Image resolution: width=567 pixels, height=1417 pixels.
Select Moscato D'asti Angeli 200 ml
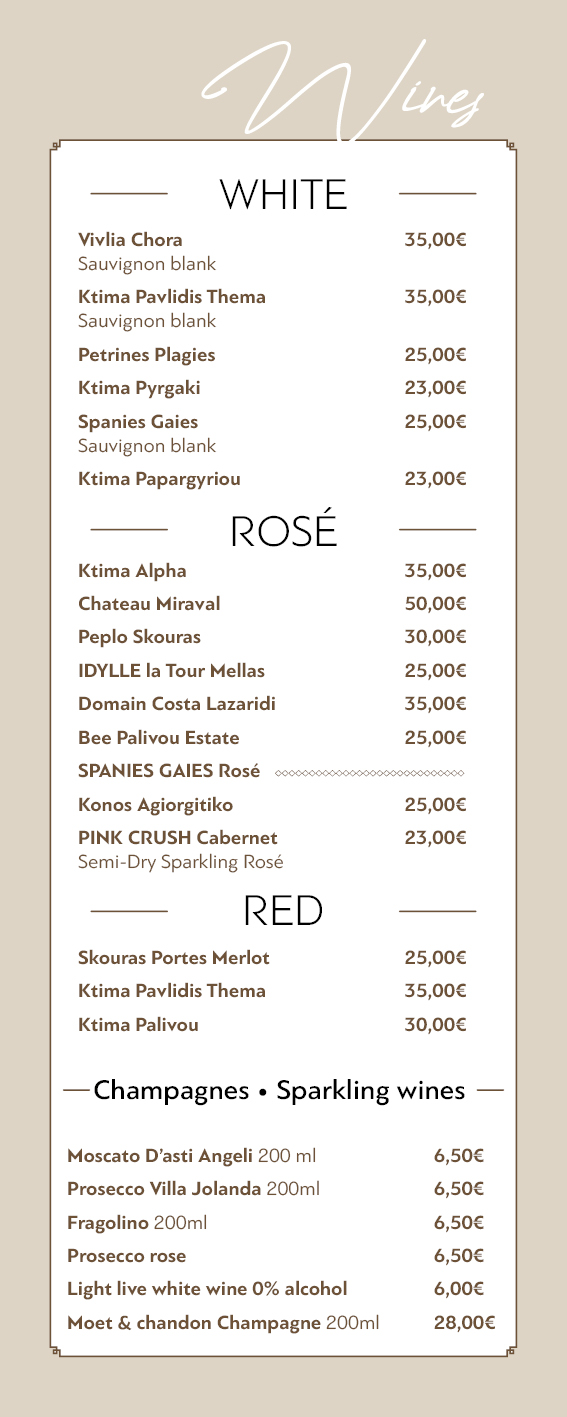pyautogui.click(x=191, y=1157)
